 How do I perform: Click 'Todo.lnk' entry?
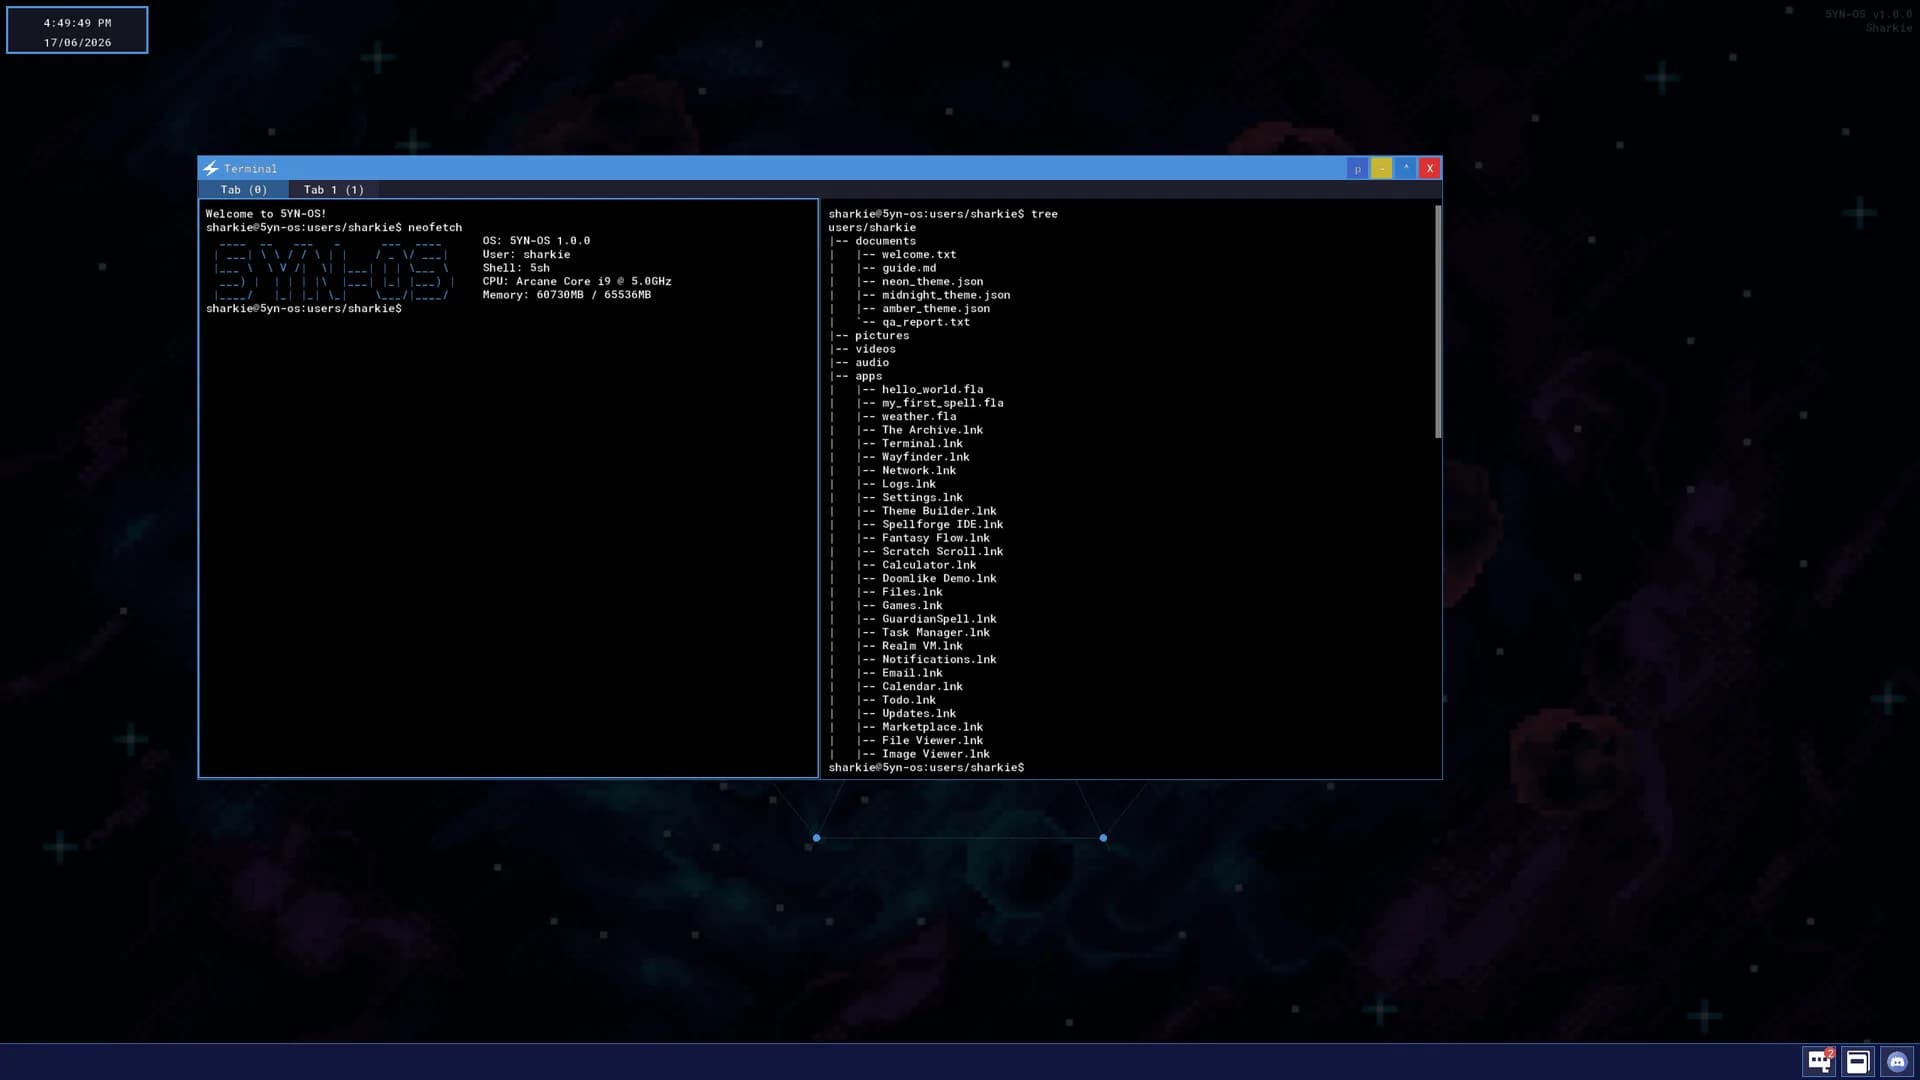click(909, 700)
